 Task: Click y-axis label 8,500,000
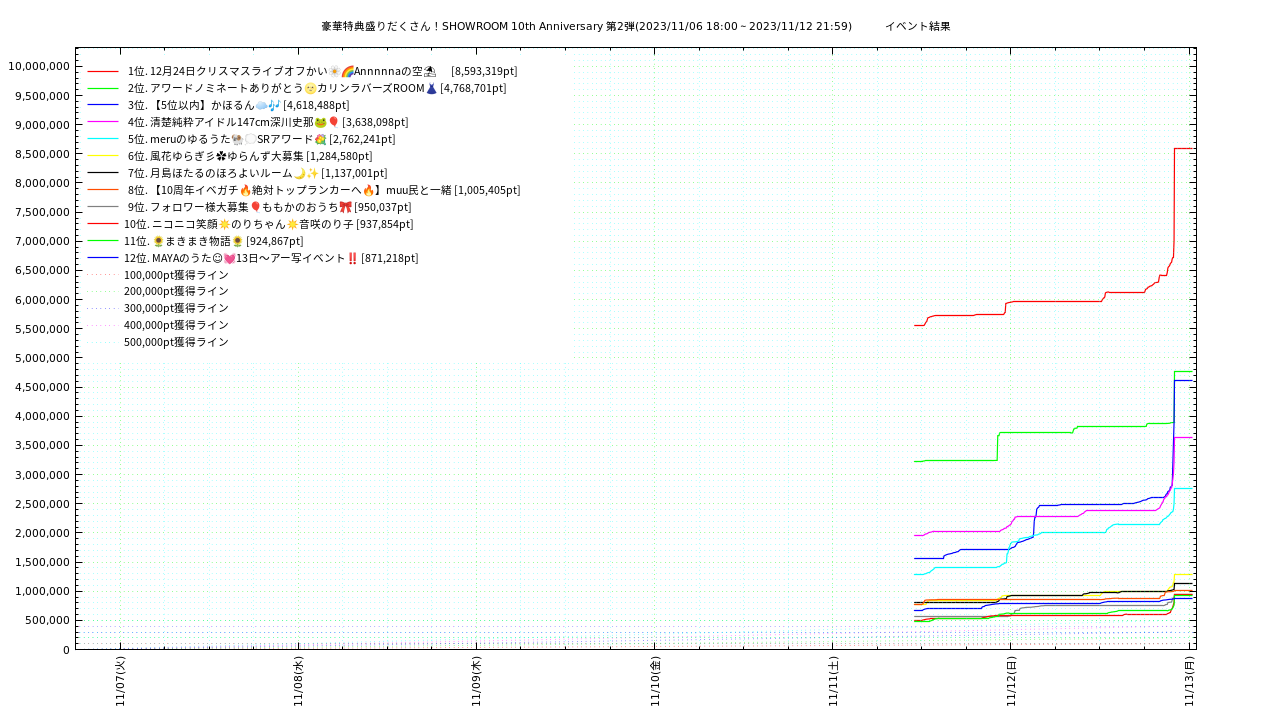[x=42, y=154]
